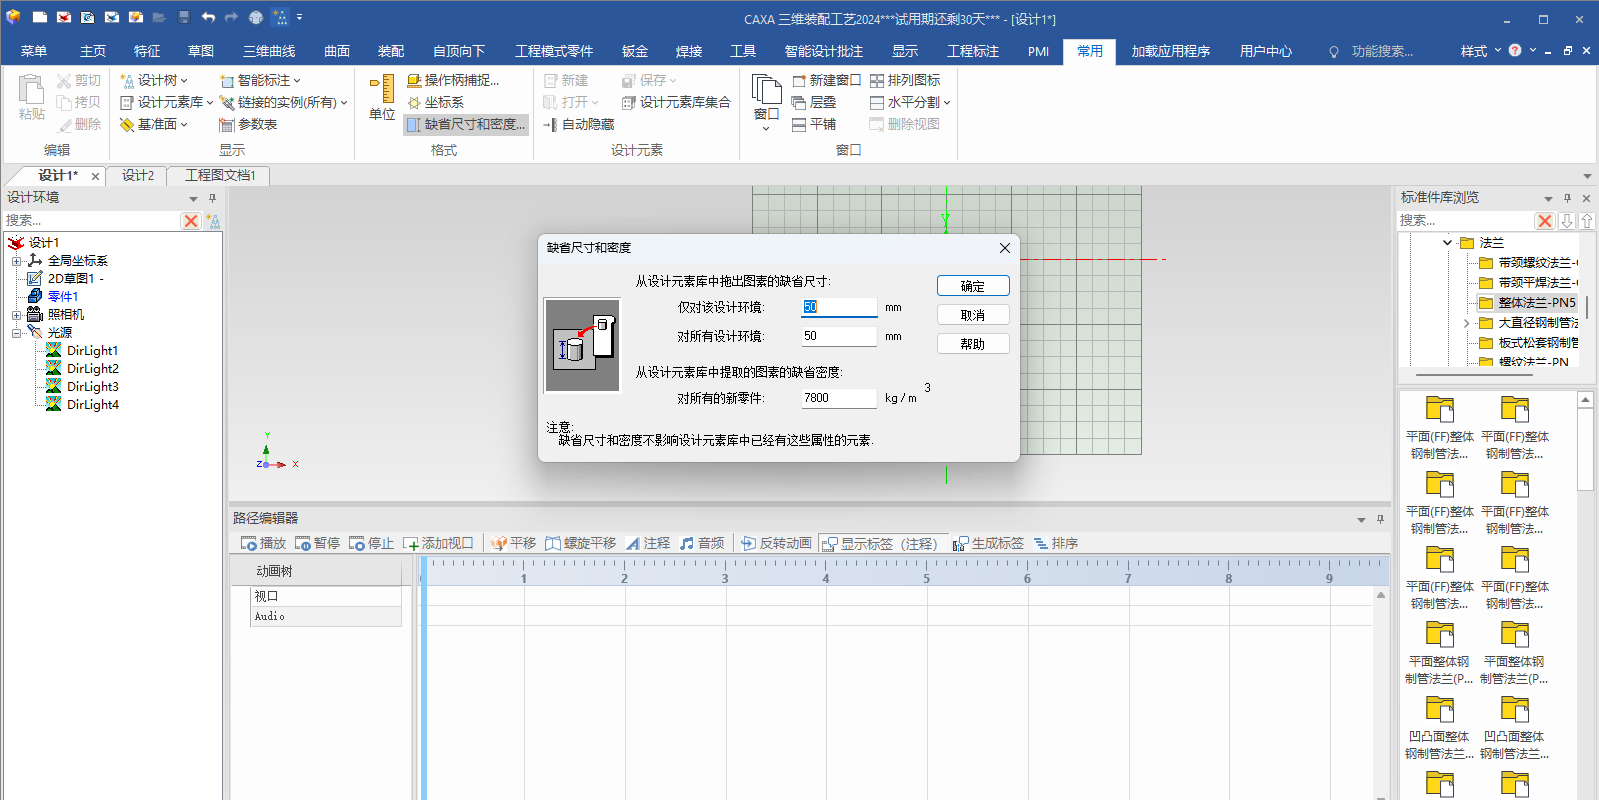1599x800 pixels.
Task: Click the Stop (停止) animation button
Action: [371, 543]
